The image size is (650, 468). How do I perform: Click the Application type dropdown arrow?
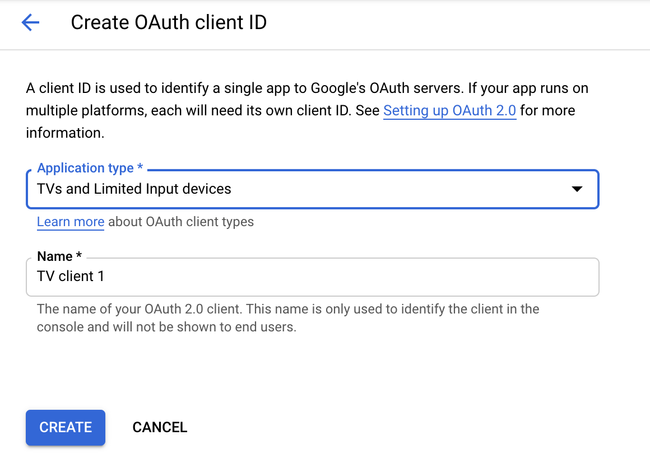(x=576, y=189)
